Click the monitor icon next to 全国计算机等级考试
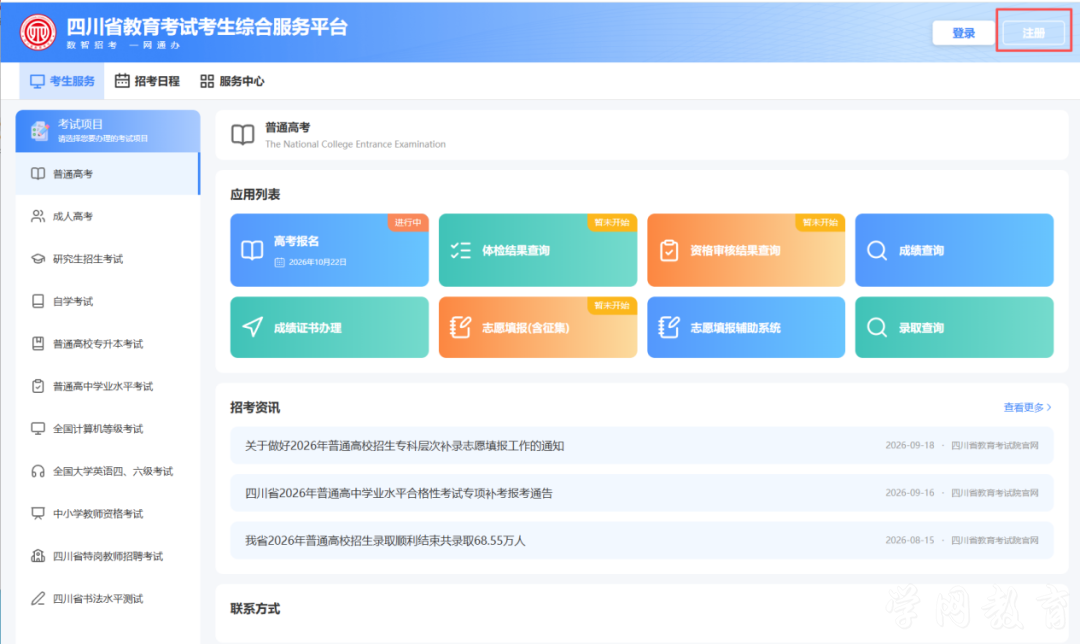Viewport: 1080px width, 644px height. pos(38,428)
